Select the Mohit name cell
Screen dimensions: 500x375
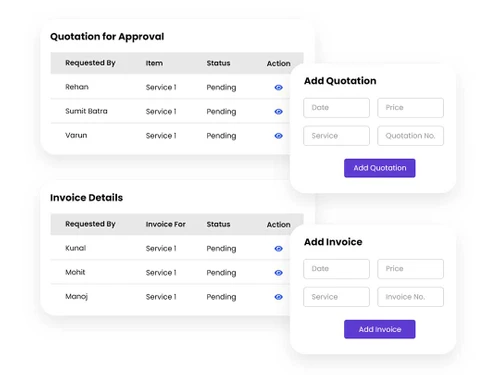pyautogui.click(x=75, y=272)
